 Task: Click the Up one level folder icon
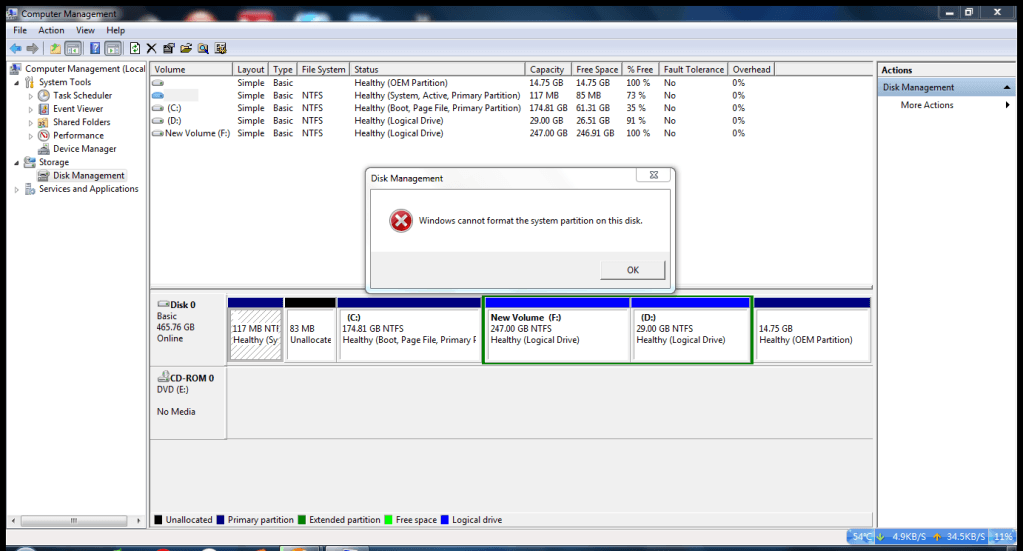[55, 48]
